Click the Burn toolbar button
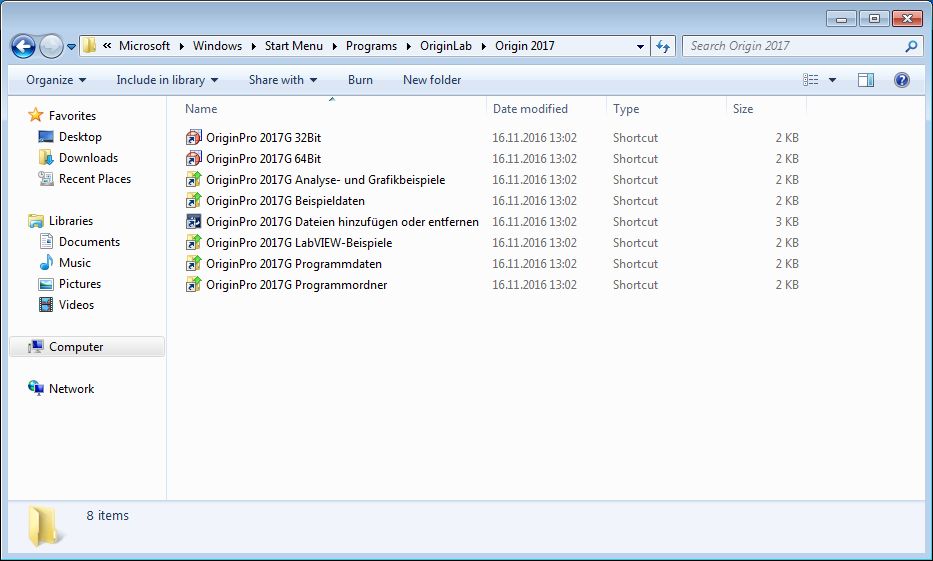 pos(360,80)
